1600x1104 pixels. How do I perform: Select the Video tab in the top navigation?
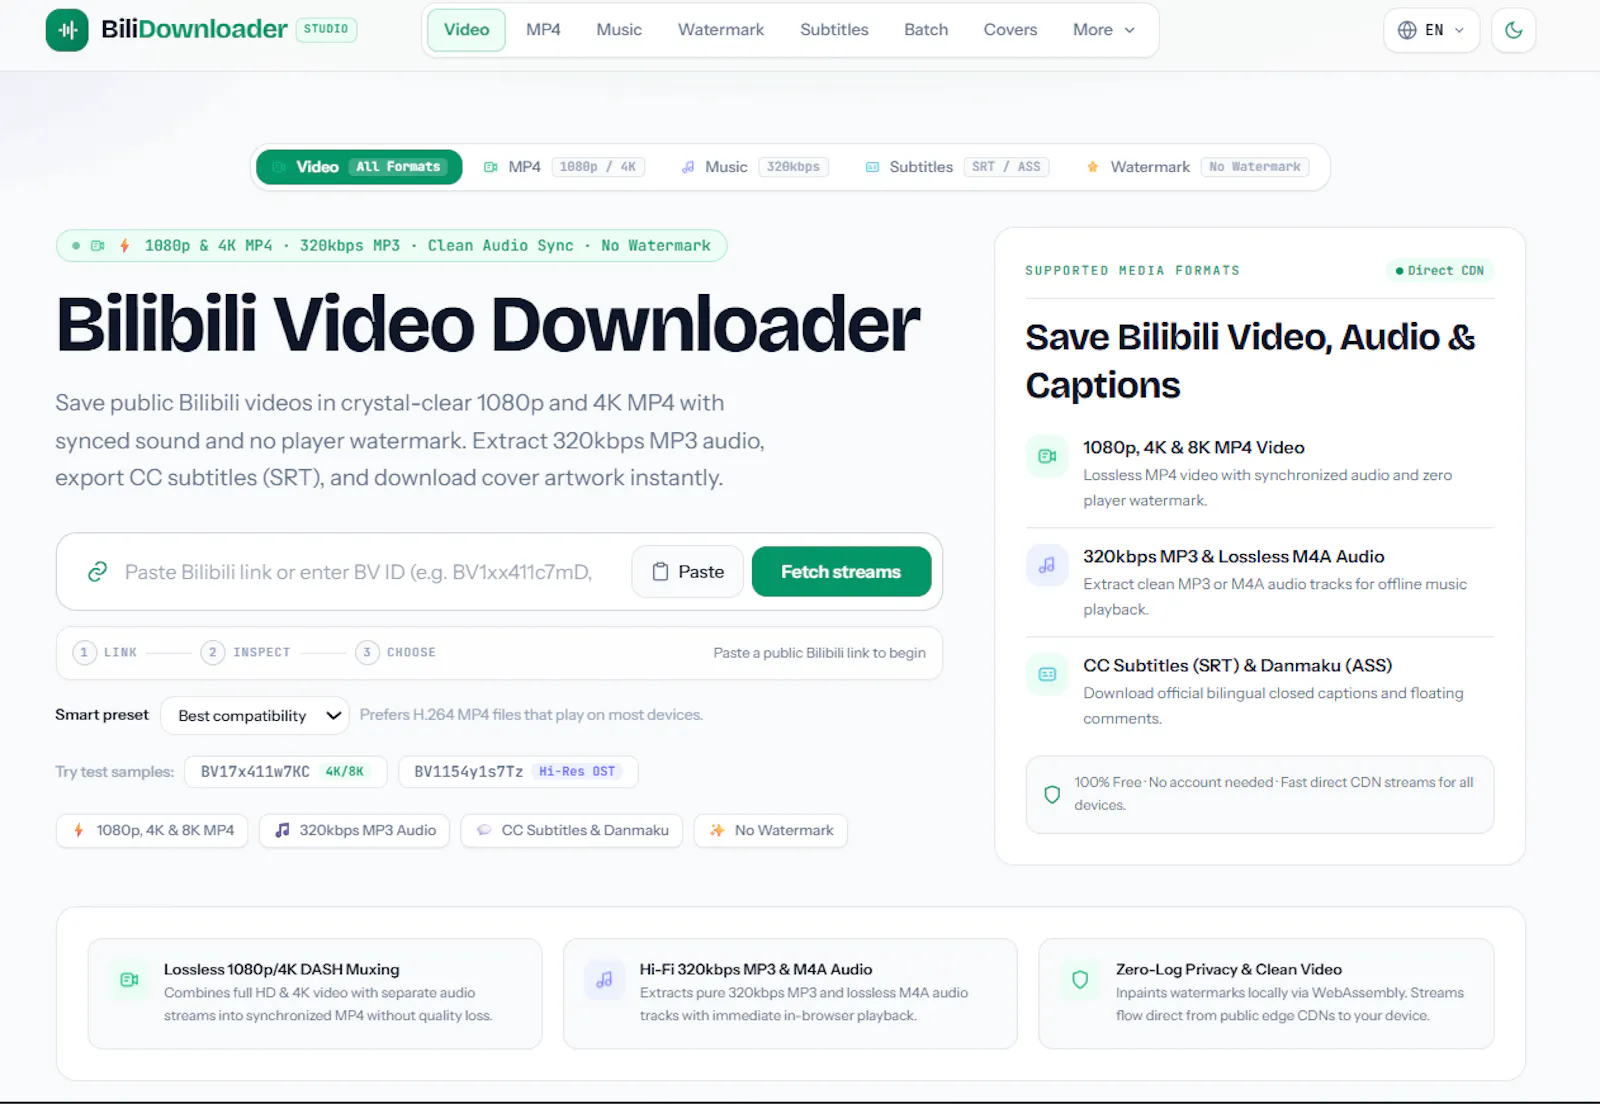pyautogui.click(x=466, y=30)
